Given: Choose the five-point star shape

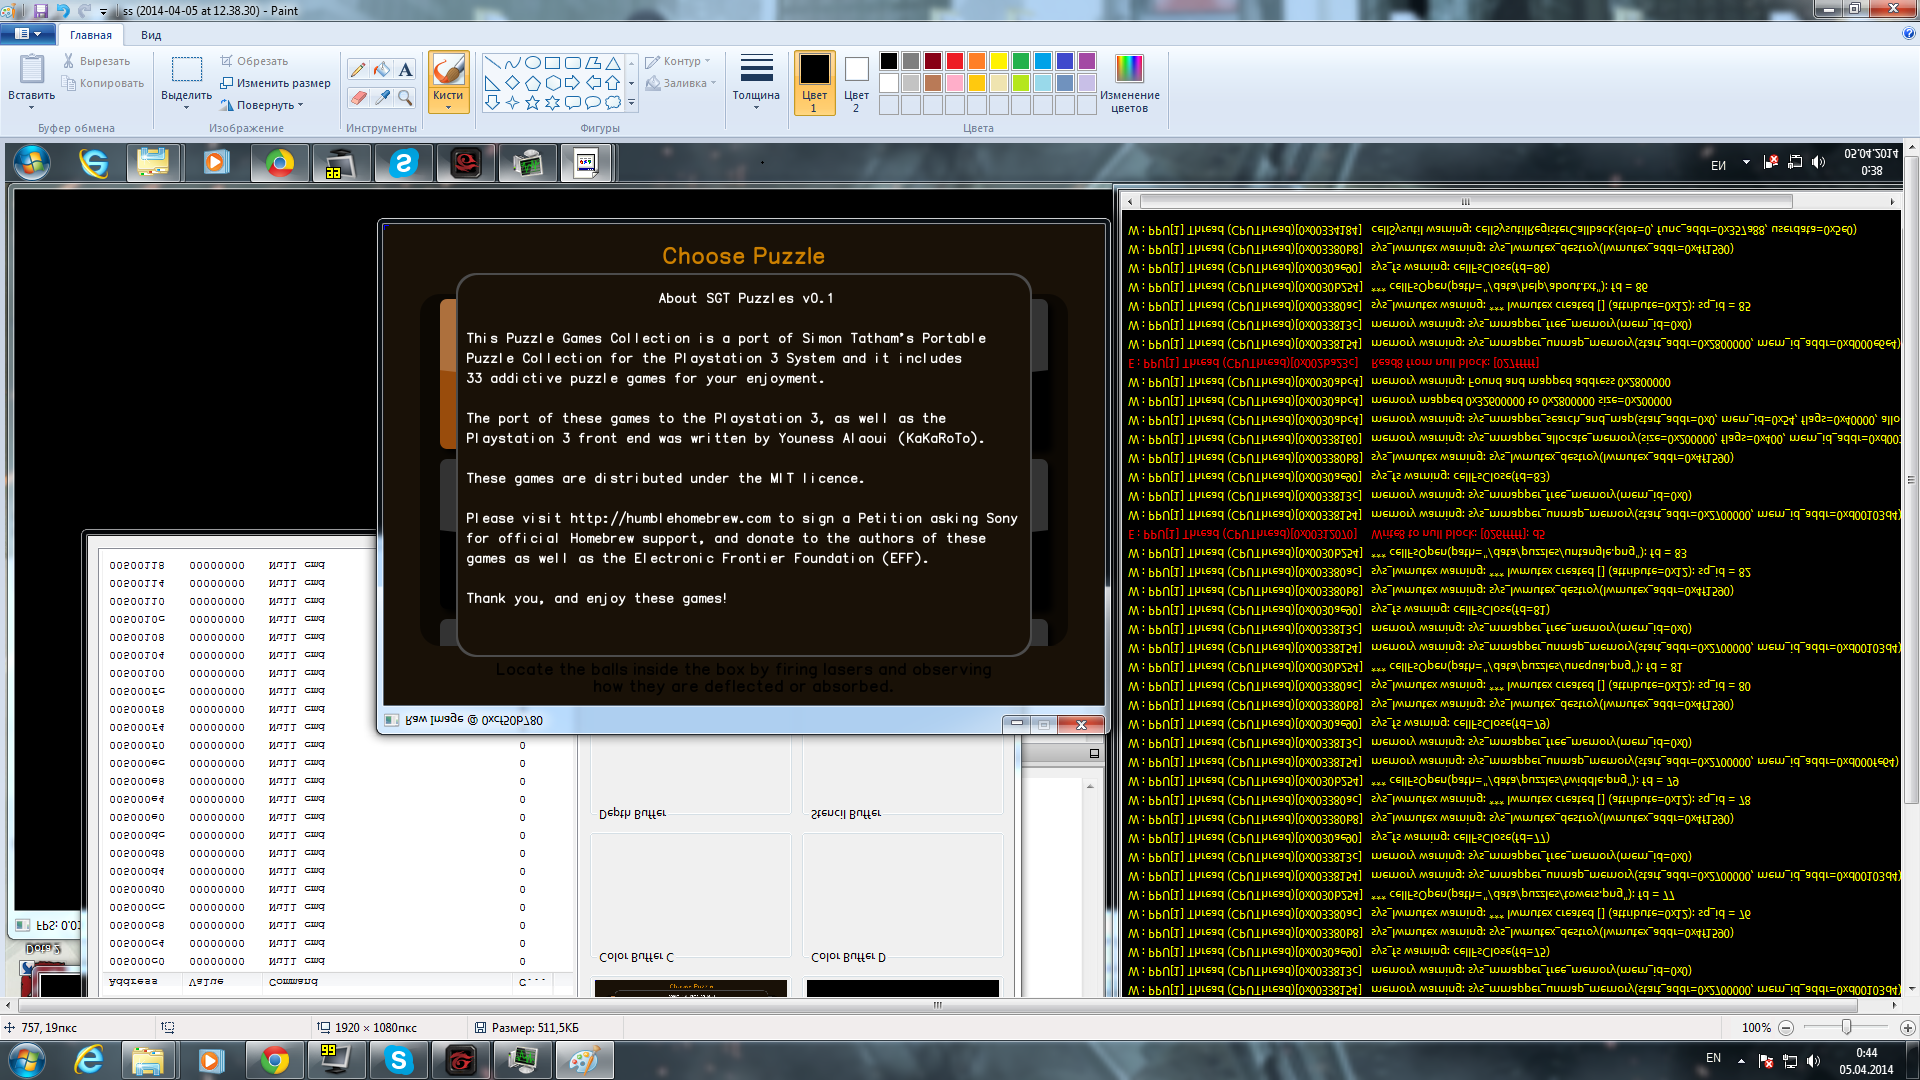Looking at the screenshot, I should (532, 102).
